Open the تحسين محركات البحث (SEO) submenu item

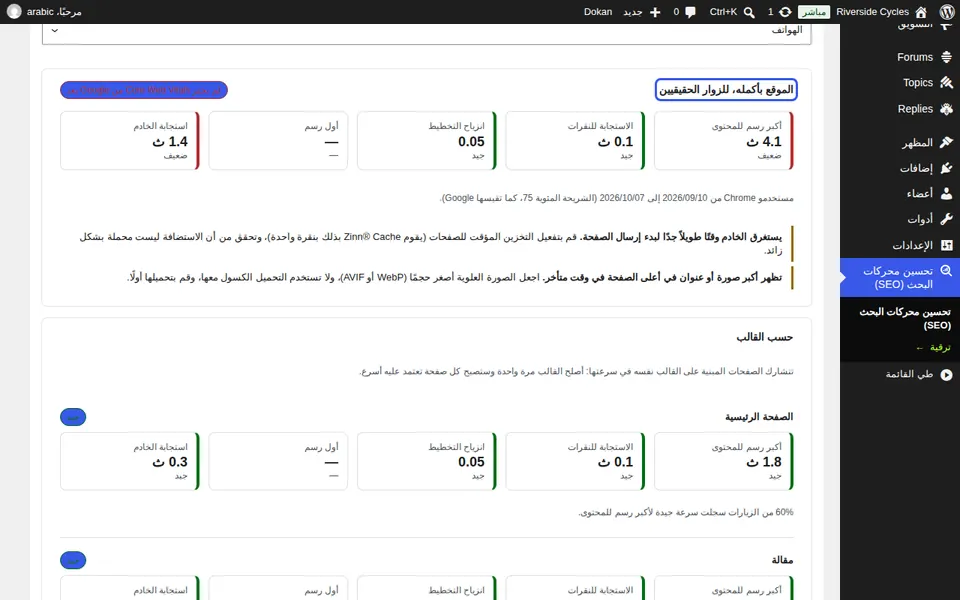point(904,318)
